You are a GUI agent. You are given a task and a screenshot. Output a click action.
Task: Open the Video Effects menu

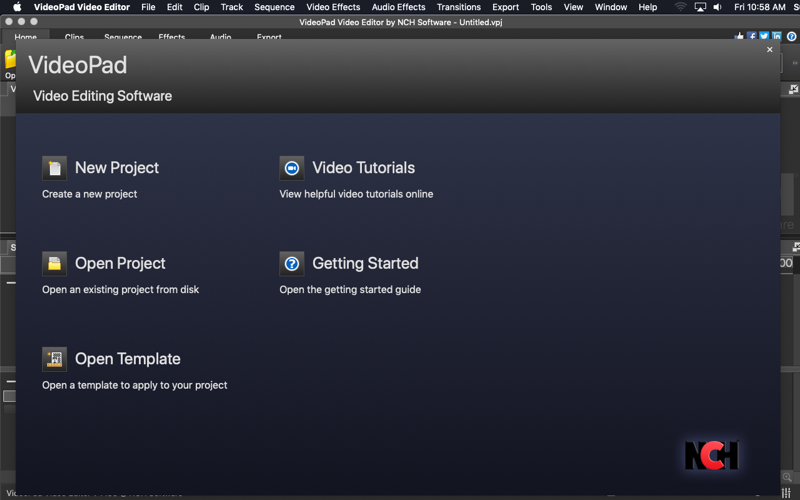(x=333, y=7)
